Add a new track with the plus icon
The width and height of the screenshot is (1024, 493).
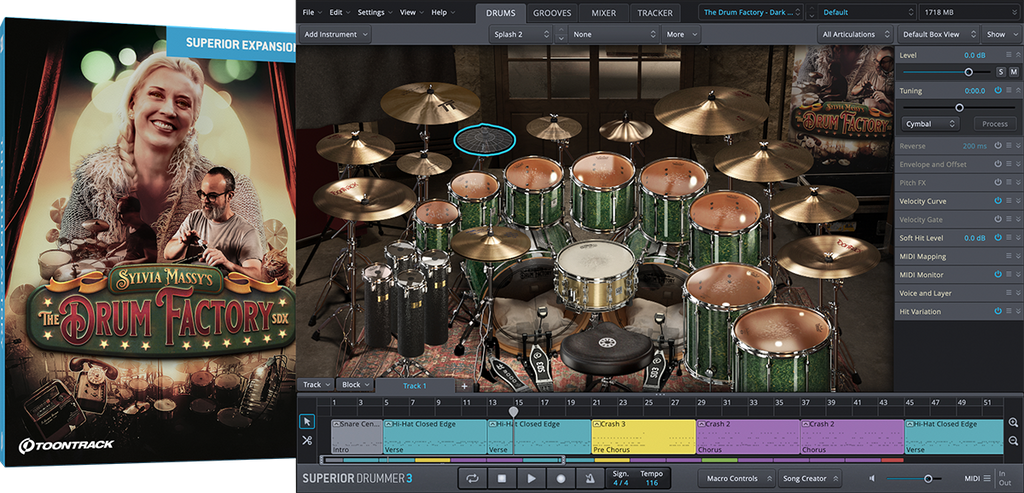464,385
